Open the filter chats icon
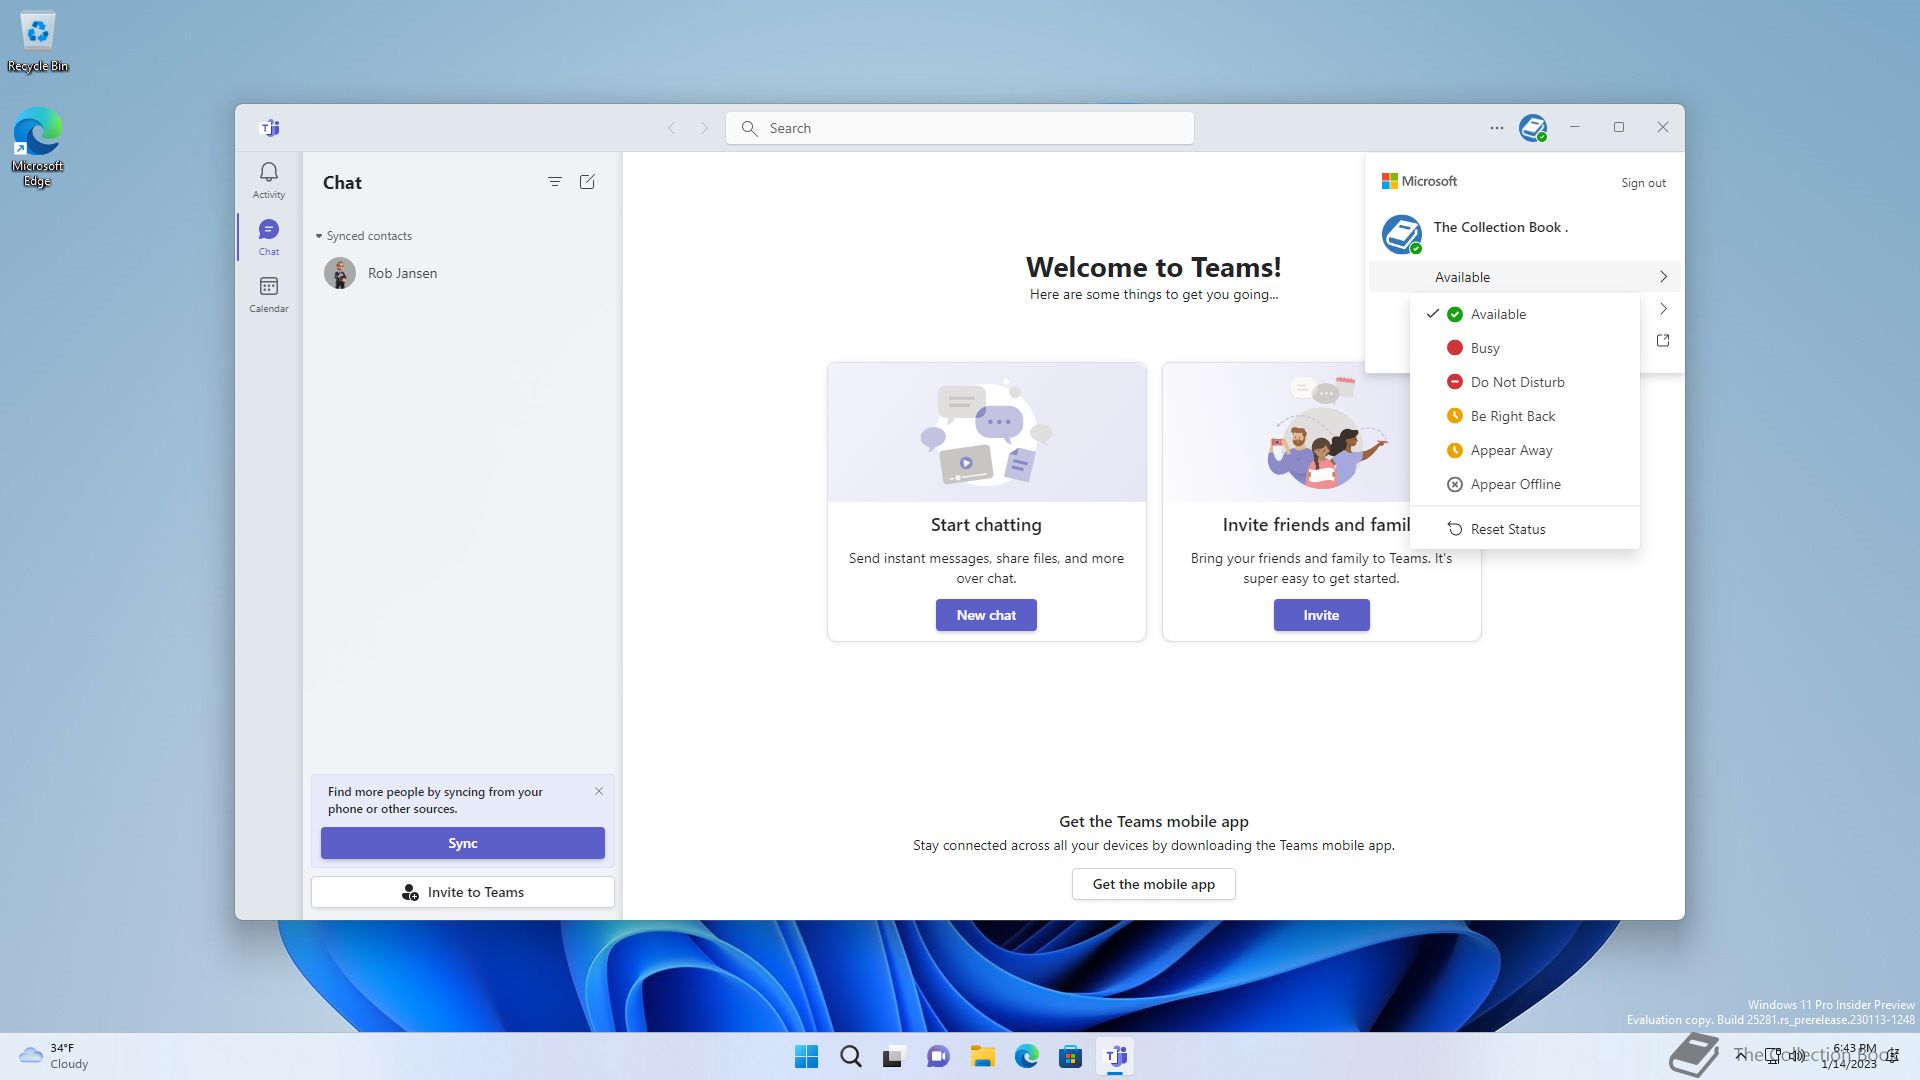 pos(555,182)
